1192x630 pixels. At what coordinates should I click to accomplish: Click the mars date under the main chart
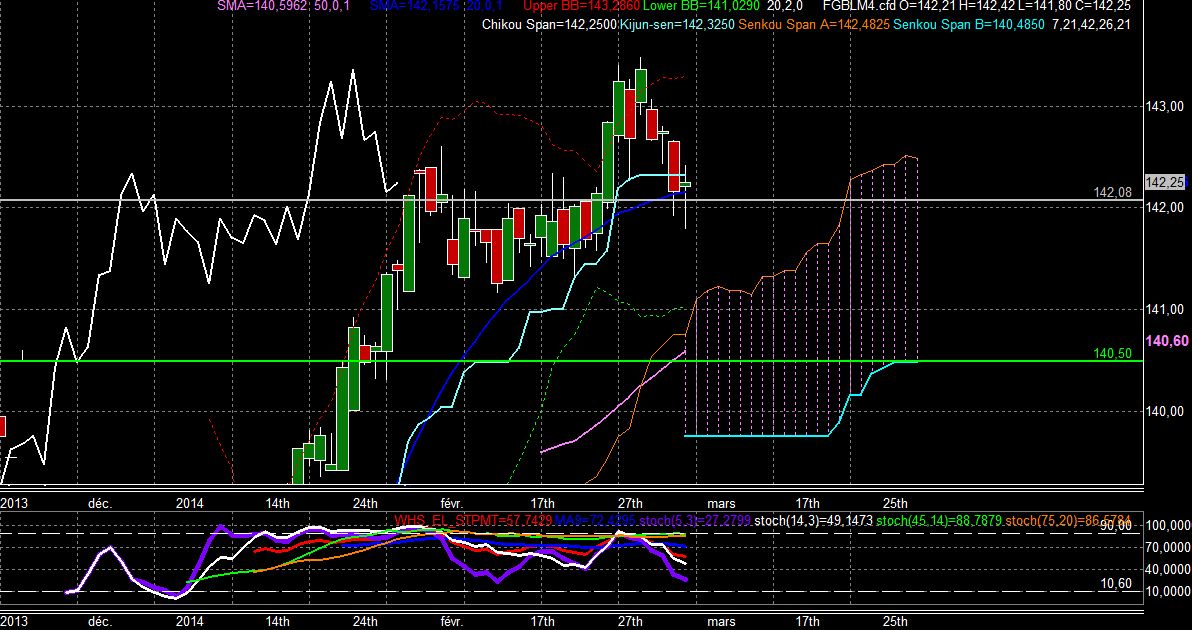click(721, 503)
